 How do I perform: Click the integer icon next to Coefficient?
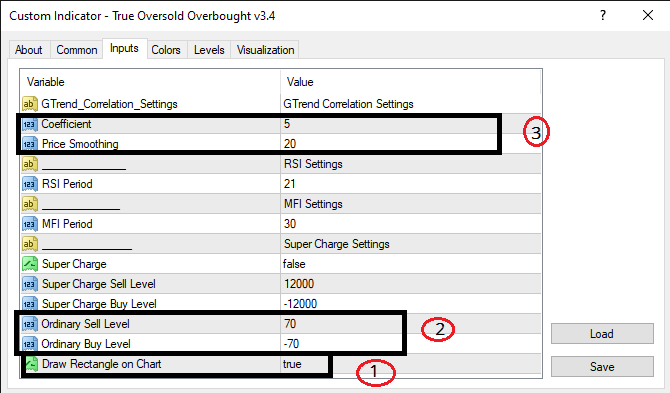coord(29,124)
